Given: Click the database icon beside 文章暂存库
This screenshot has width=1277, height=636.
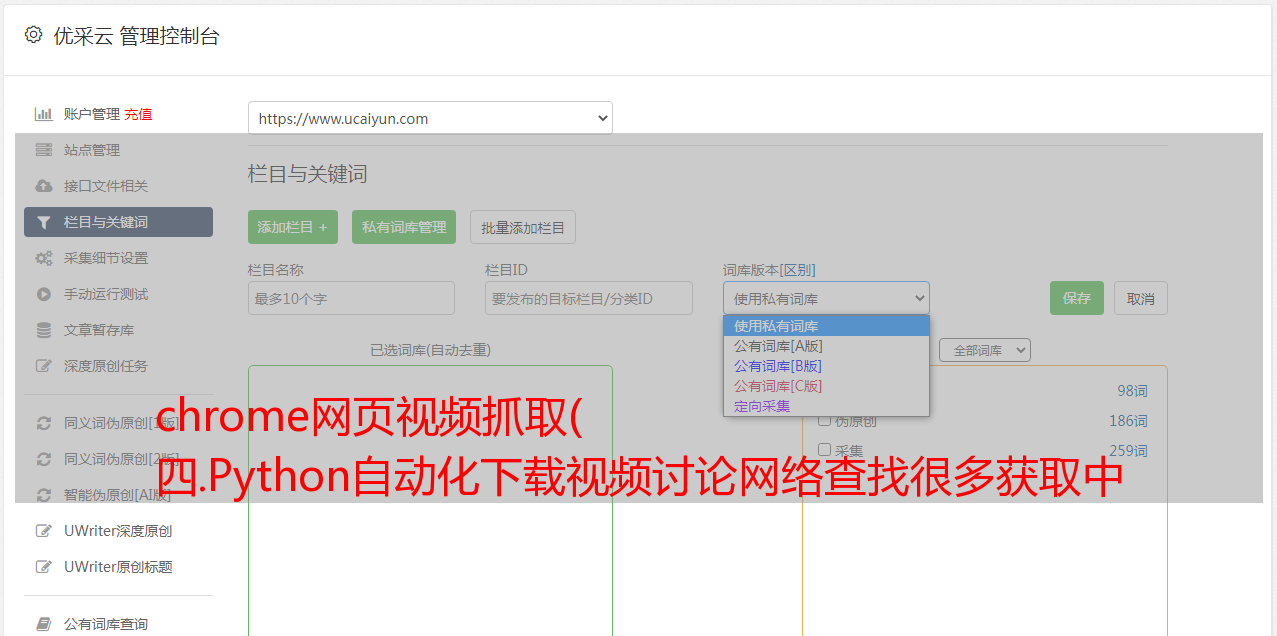Looking at the screenshot, I should click(x=43, y=330).
